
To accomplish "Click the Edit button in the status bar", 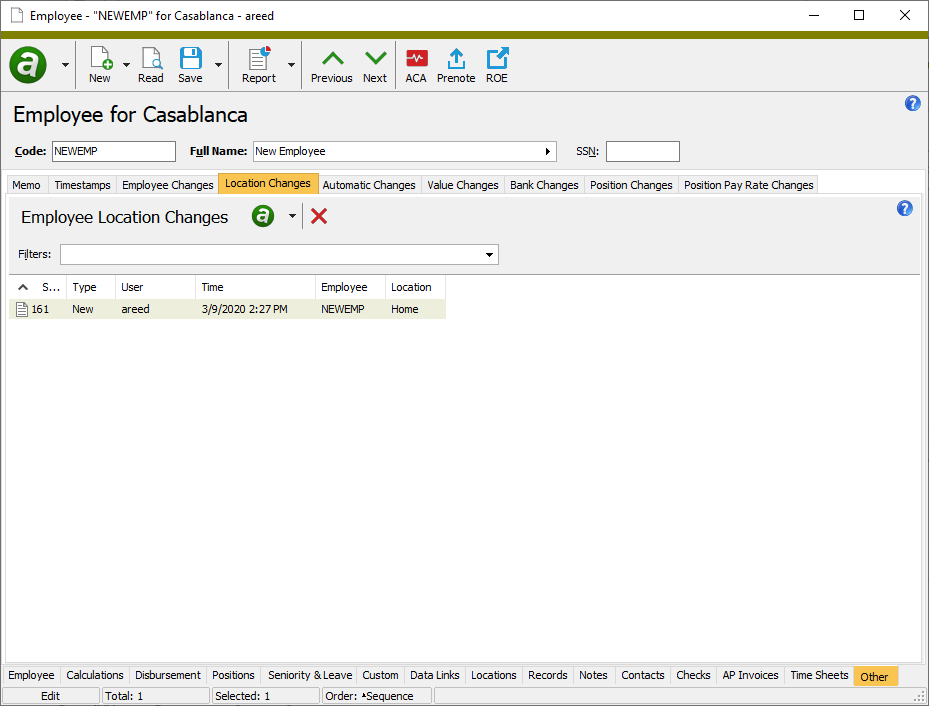I will [x=49, y=695].
